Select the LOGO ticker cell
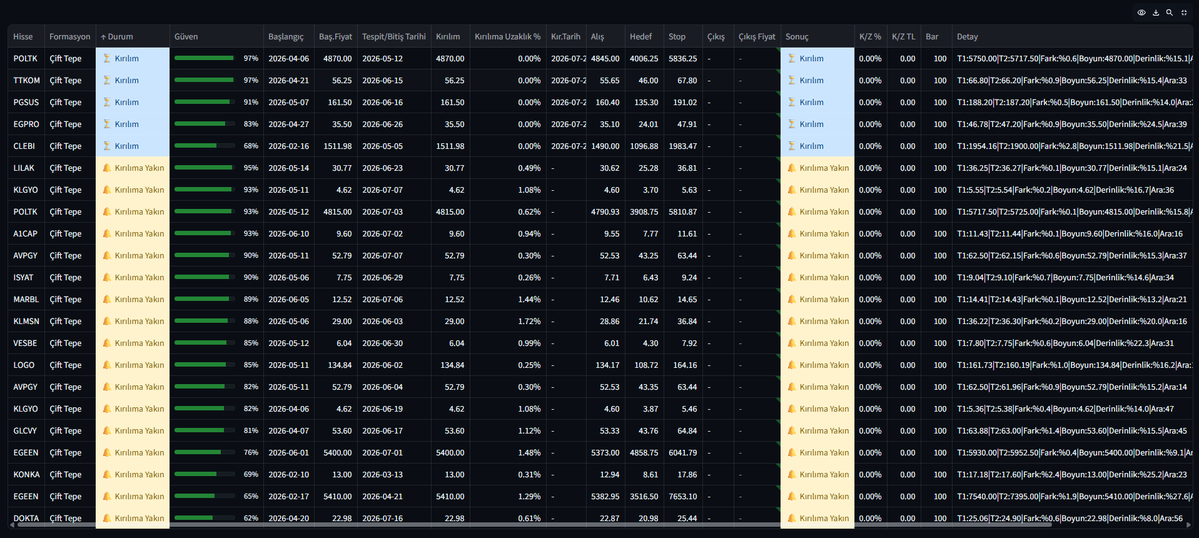Image resolution: width=1199 pixels, height=538 pixels. [26, 365]
